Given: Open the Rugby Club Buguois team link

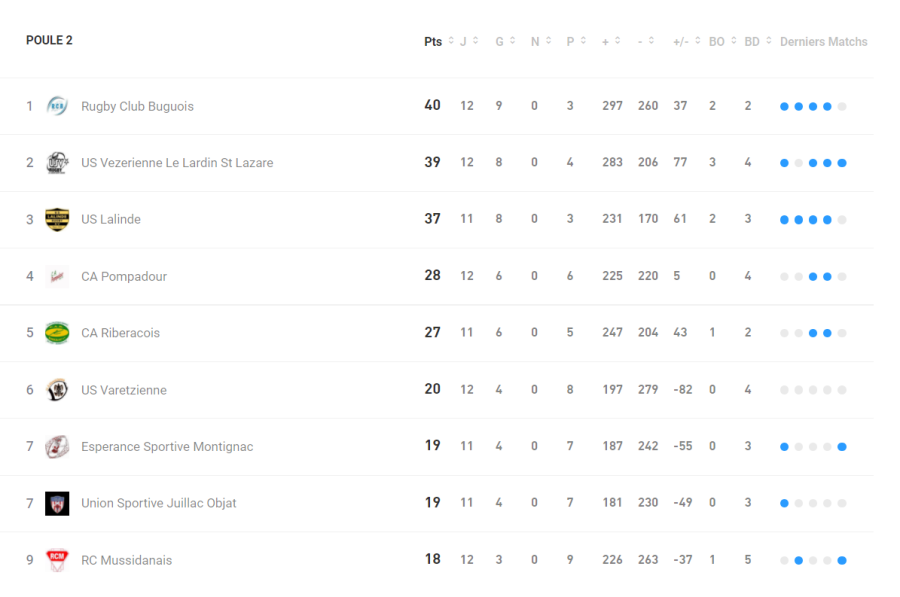Looking at the screenshot, I should (137, 106).
